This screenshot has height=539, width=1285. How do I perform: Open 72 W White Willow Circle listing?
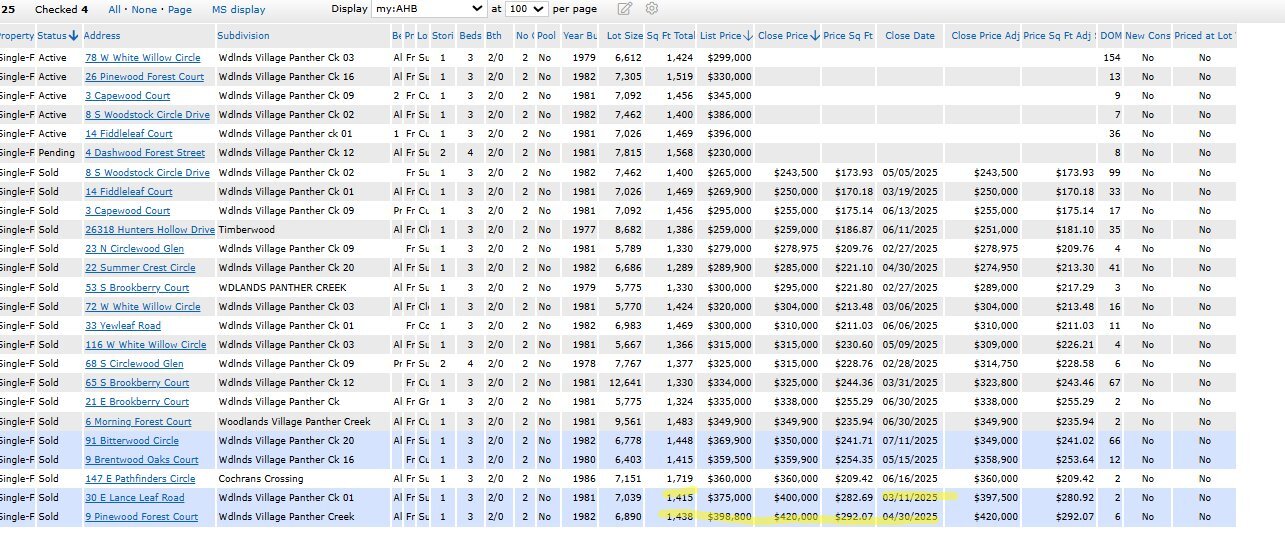coord(142,307)
